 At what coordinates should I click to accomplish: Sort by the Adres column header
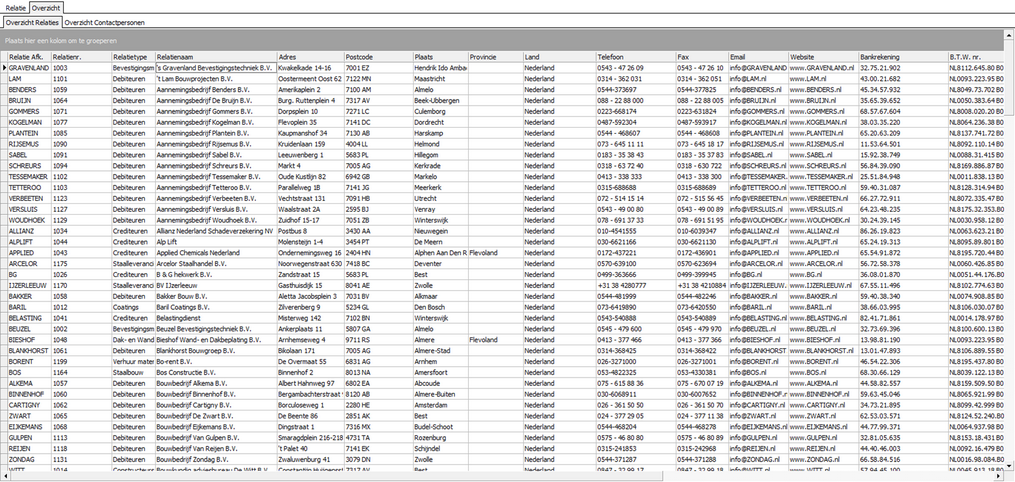[x=310, y=57]
